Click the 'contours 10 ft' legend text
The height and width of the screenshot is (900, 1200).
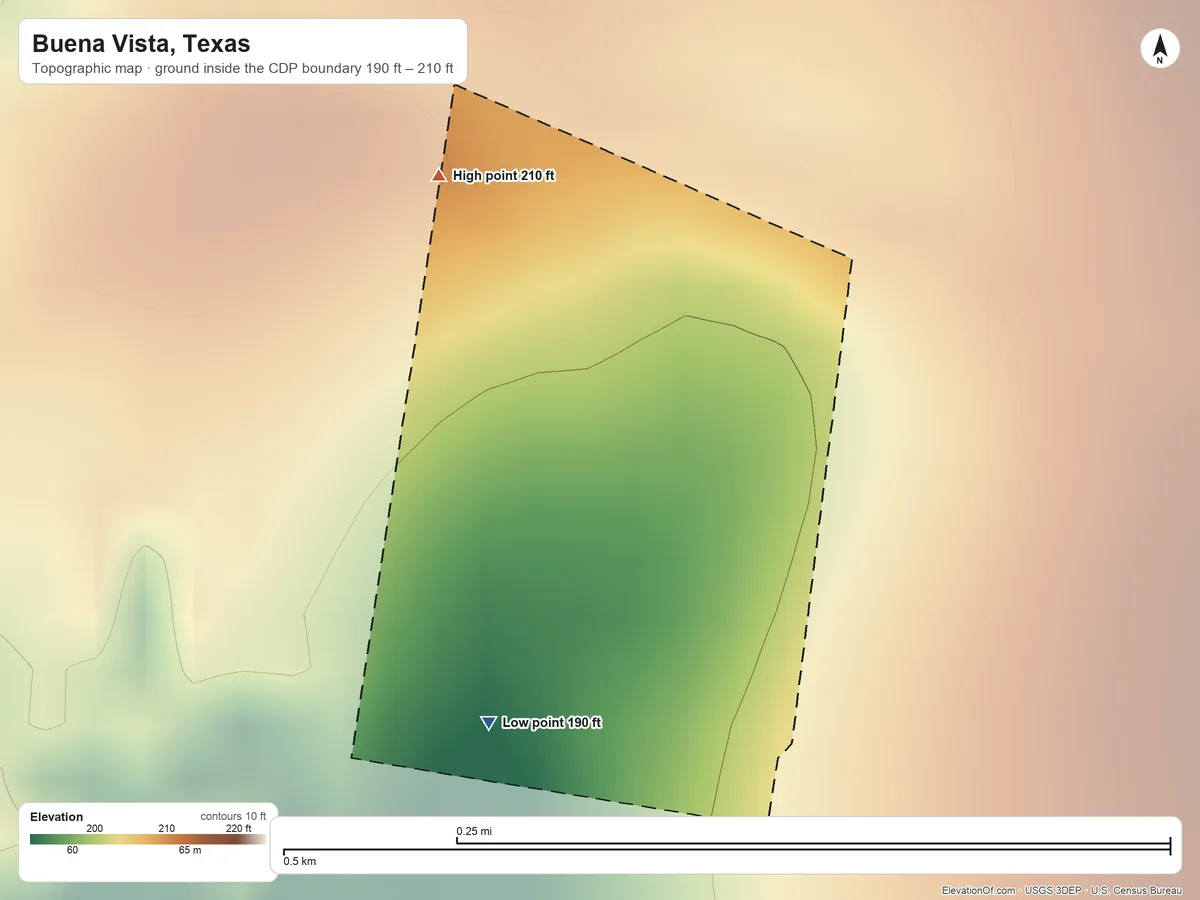233,817
